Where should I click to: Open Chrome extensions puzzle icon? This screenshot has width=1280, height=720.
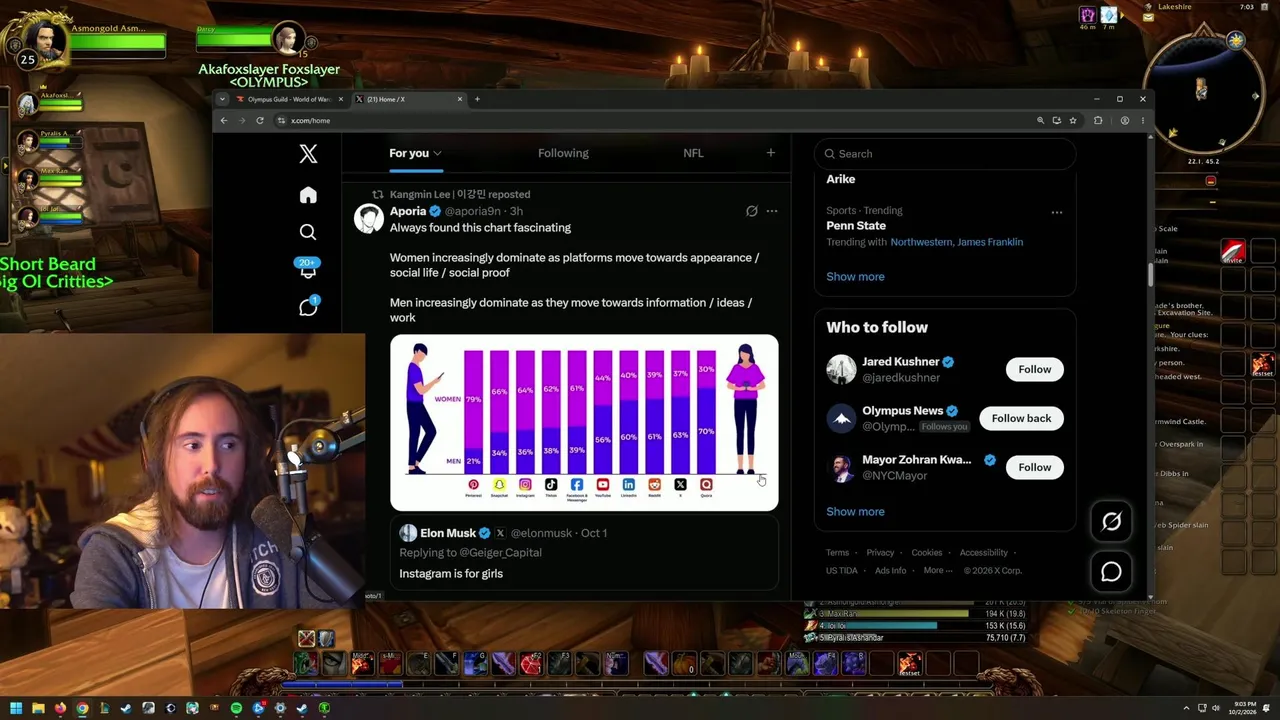1098,120
